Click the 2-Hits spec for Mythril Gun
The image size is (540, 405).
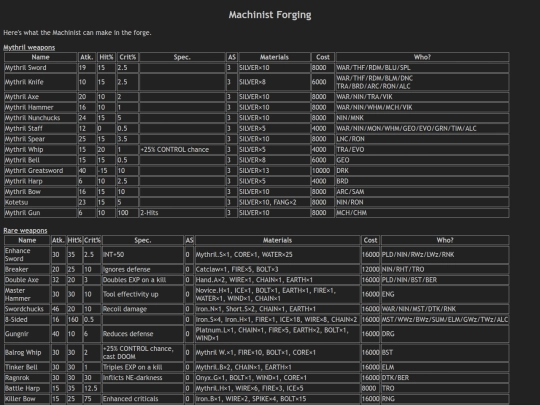pyautogui.click(x=182, y=213)
